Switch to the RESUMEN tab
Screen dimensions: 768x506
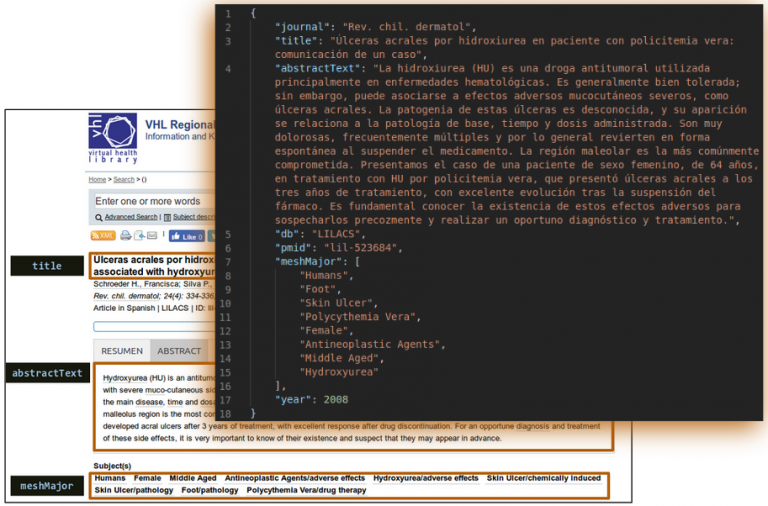click(122, 351)
